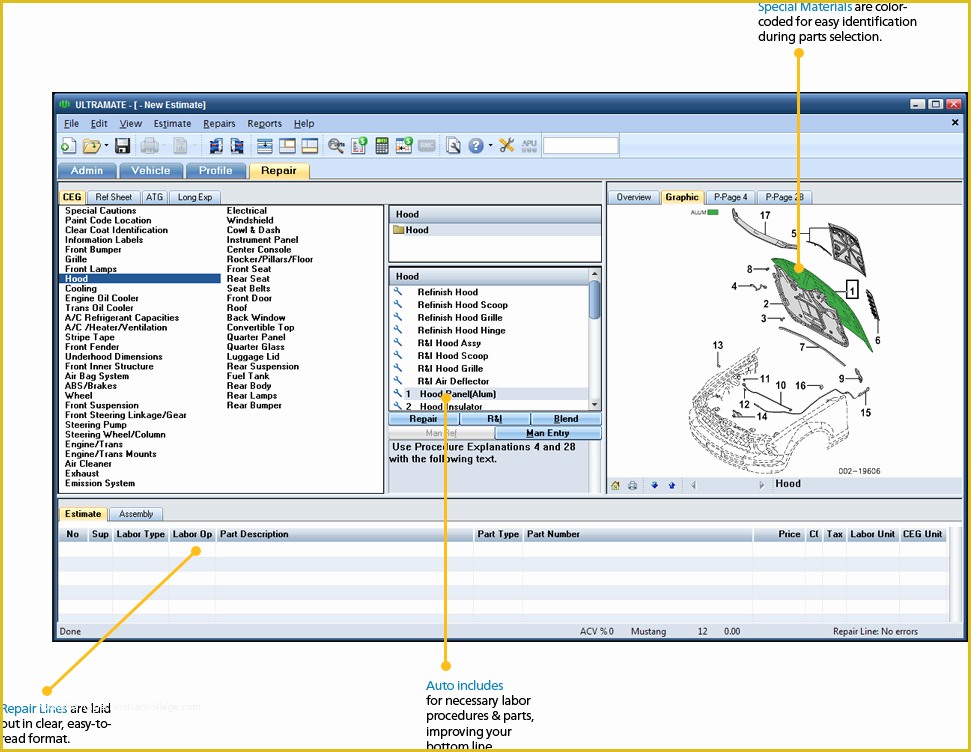Save the estimate with the floppy disk icon

122,146
